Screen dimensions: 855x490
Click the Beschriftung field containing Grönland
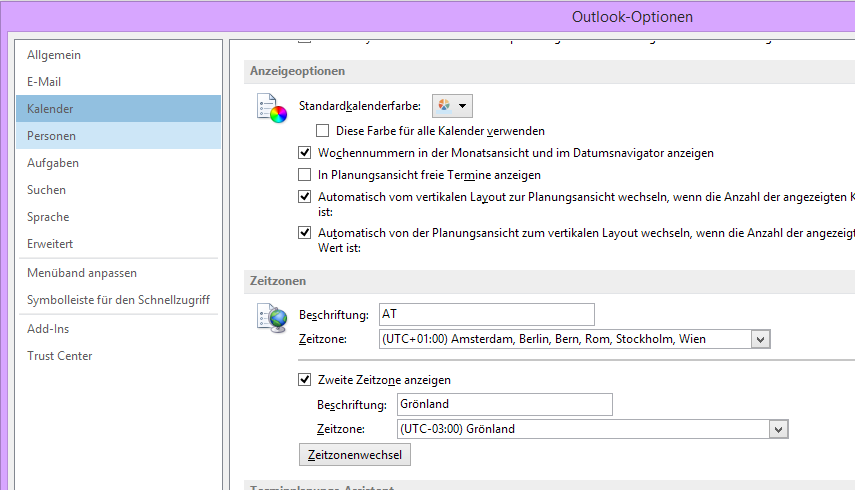click(x=503, y=404)
